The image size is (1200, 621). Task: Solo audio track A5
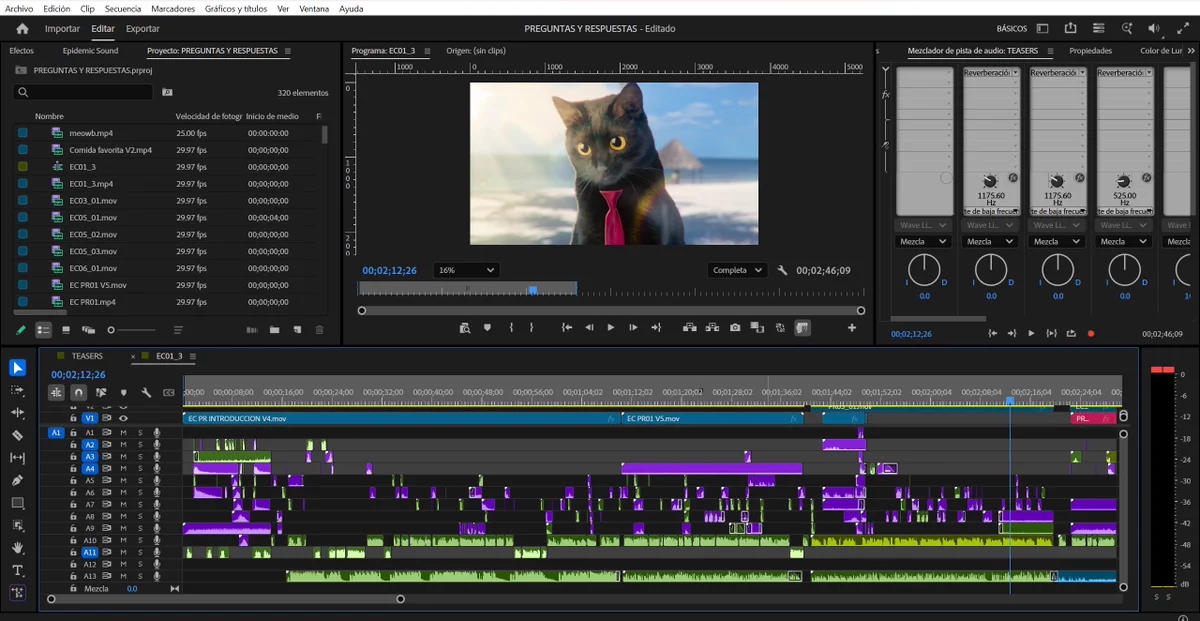tap(140, 481)
